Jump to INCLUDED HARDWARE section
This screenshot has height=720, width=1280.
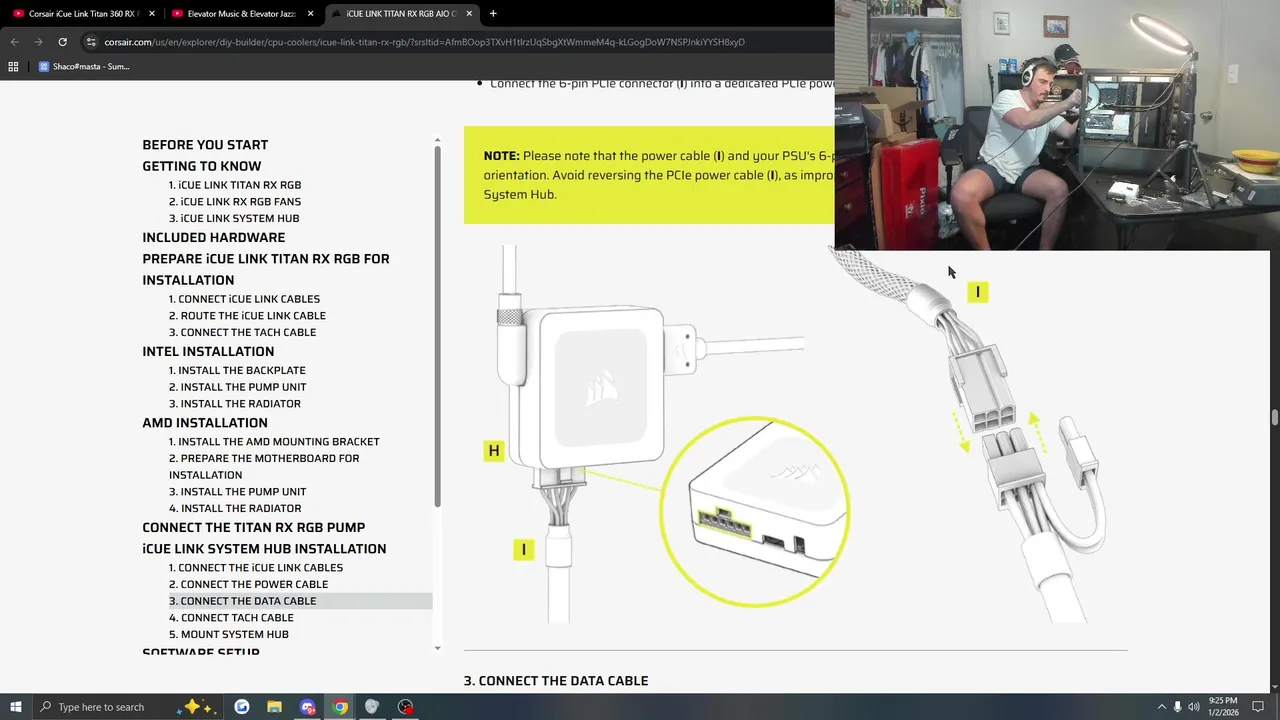214,238
